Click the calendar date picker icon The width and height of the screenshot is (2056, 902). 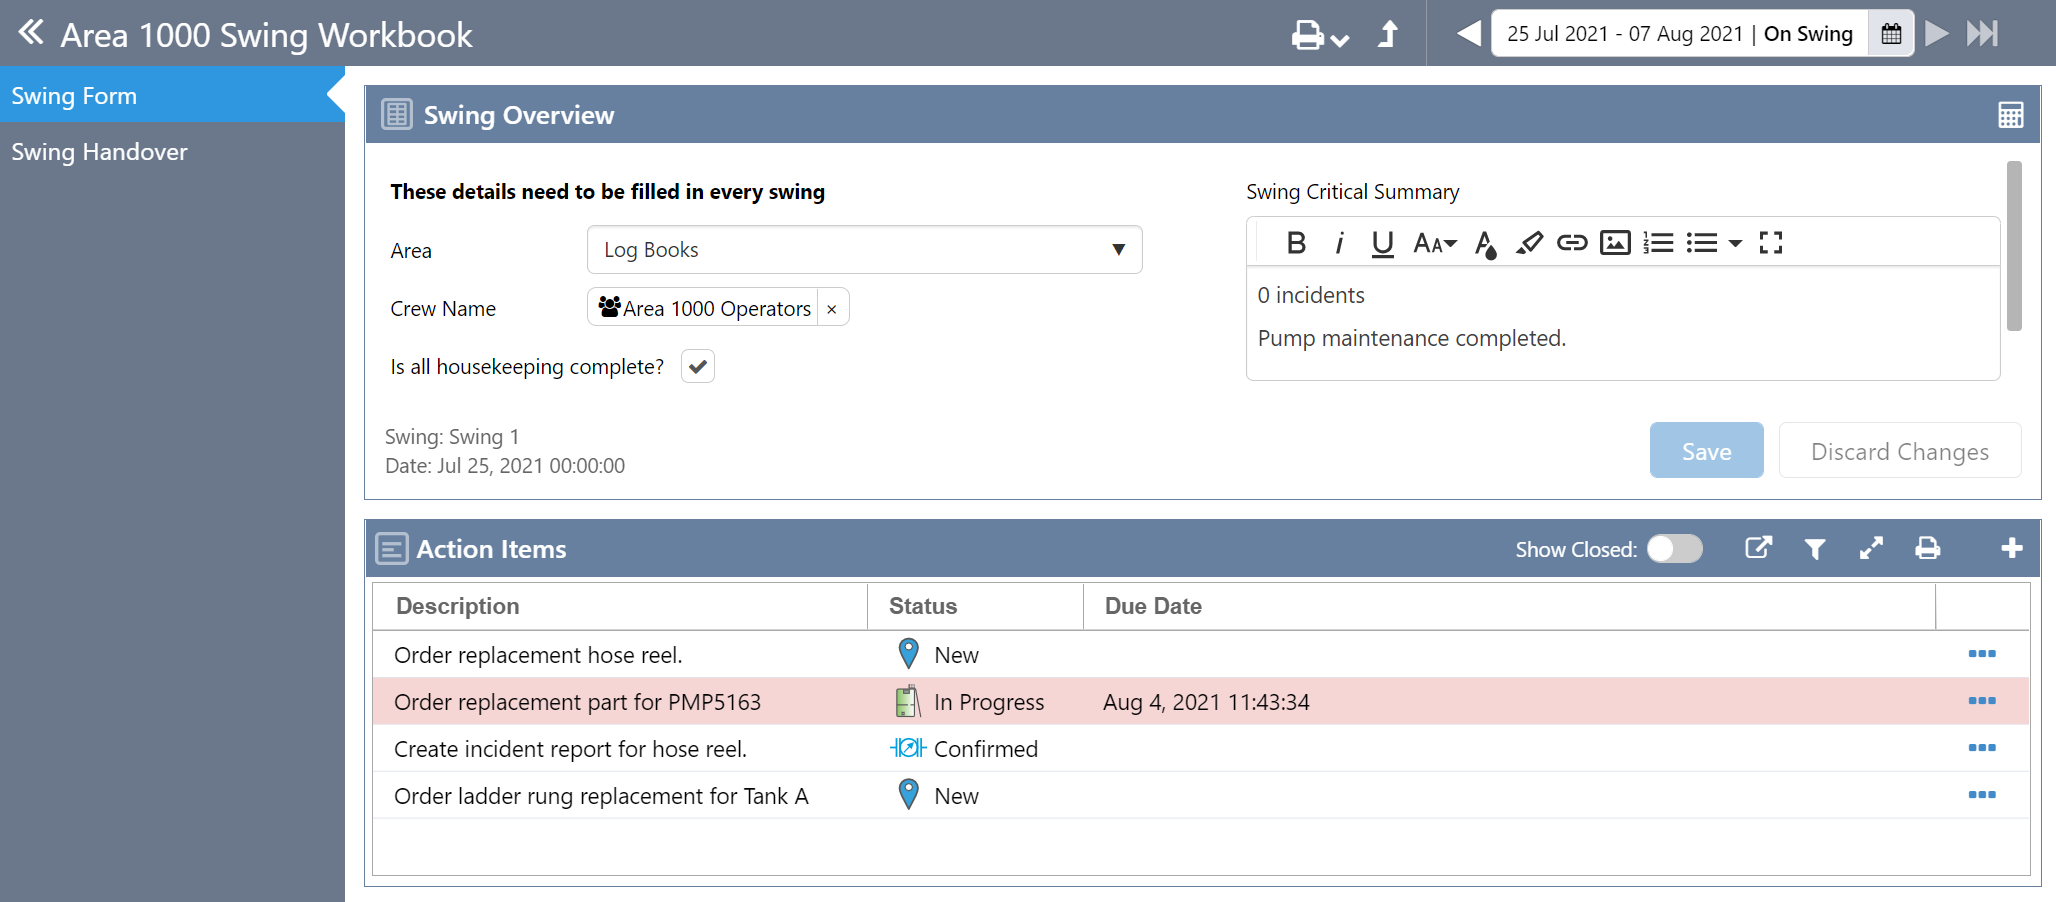1890,34
